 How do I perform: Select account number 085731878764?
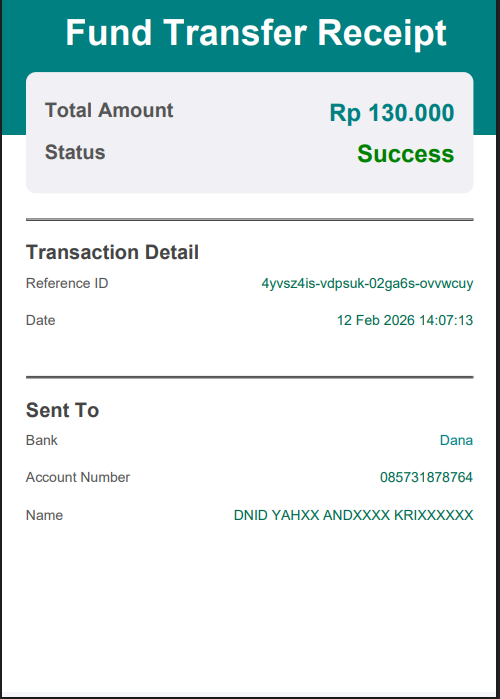(x=426, y=477)
